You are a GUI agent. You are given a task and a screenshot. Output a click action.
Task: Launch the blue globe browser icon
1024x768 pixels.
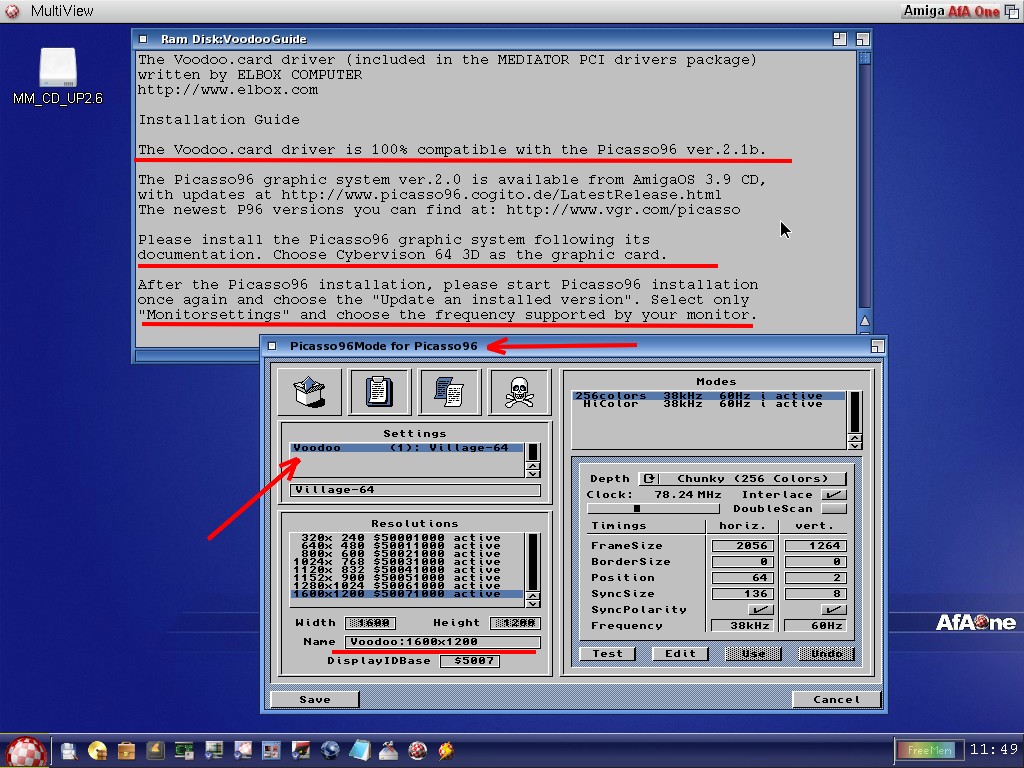tap(330, 751)
